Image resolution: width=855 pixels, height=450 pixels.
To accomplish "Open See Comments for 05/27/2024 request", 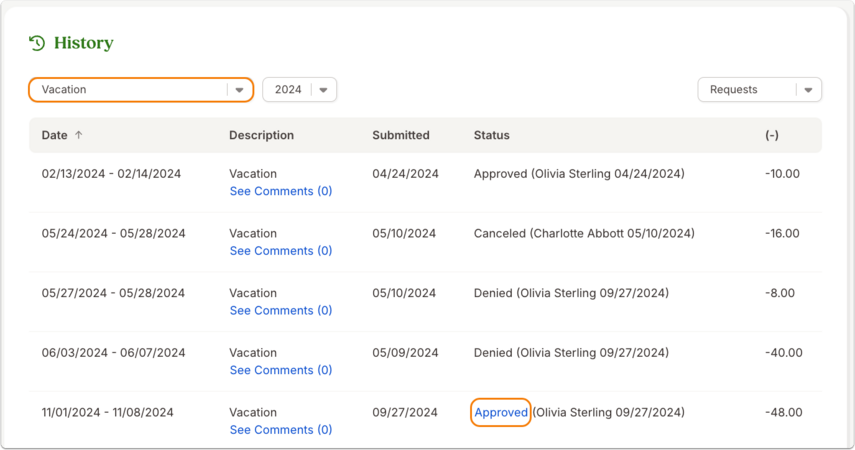I will pos(281,310).
